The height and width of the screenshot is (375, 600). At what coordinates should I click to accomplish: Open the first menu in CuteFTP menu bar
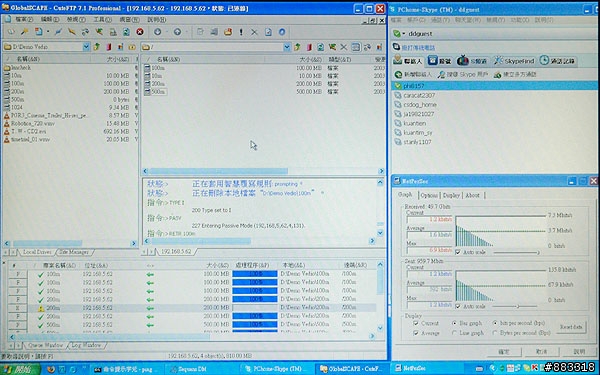coord(24,19)
